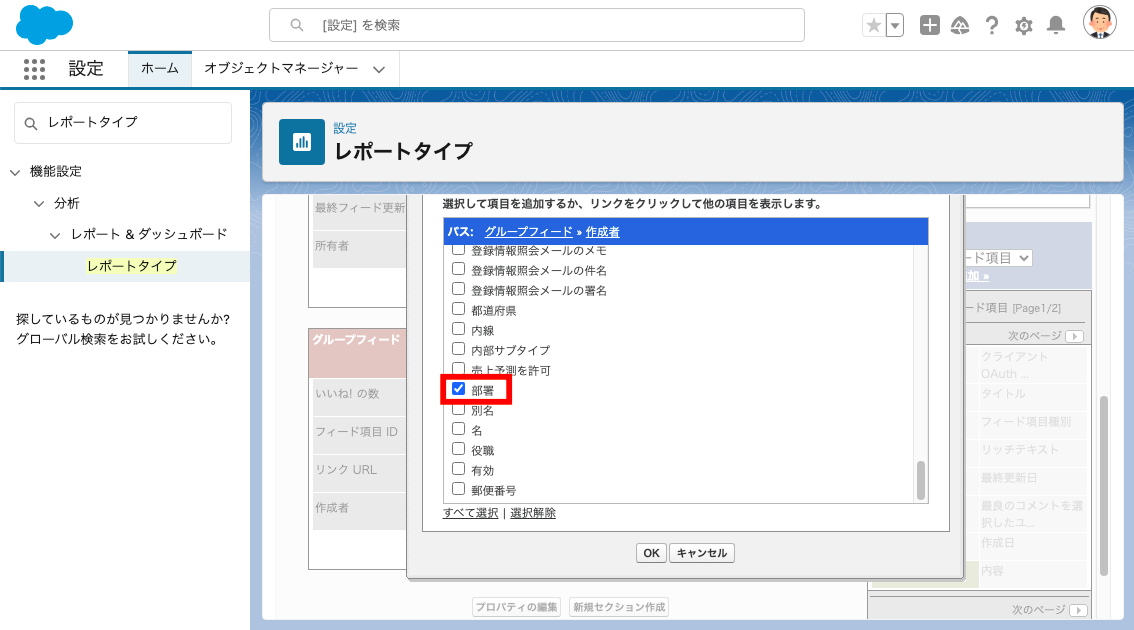Open the Trailhead guidance icon

click(x=960, y=26)
